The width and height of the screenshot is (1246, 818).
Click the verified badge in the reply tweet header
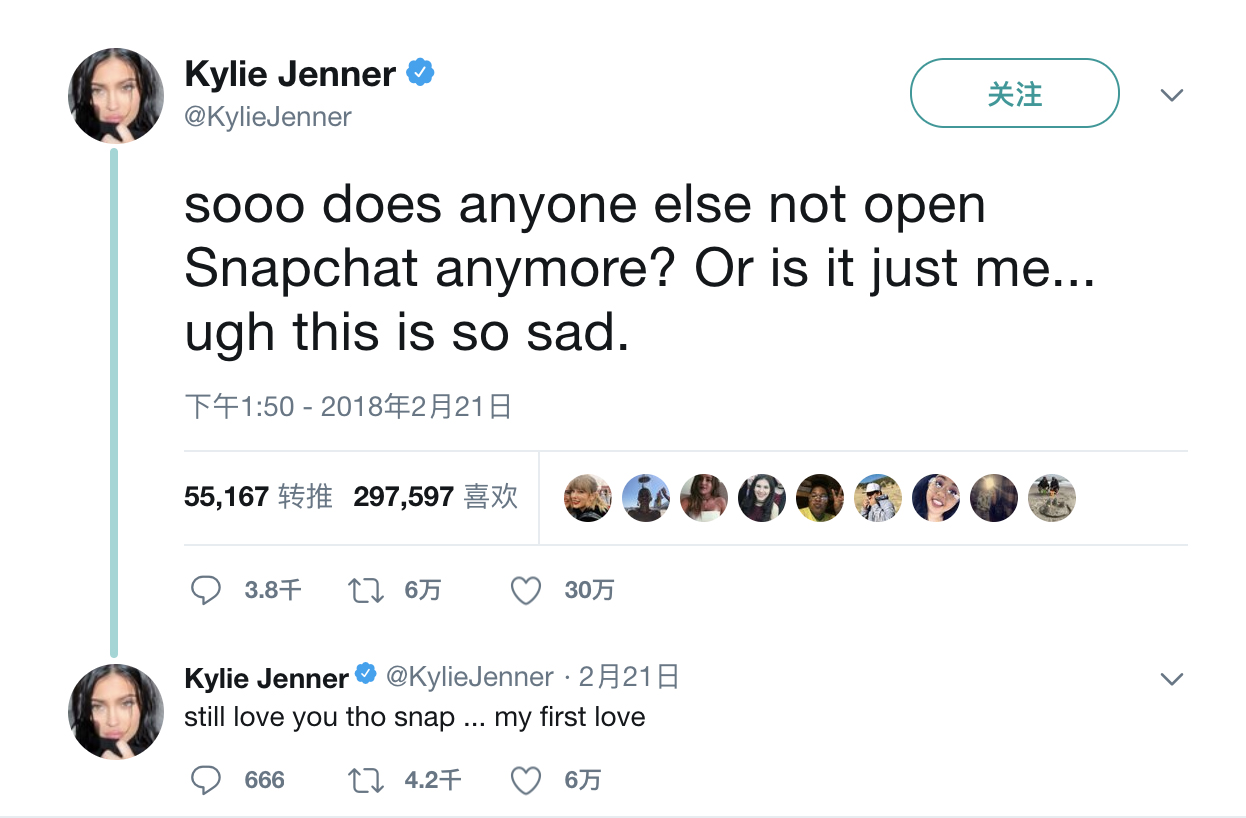(x=366, y=675)
